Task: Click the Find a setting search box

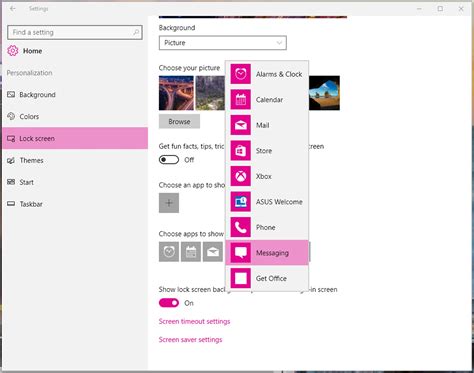Action: point(75,32)
